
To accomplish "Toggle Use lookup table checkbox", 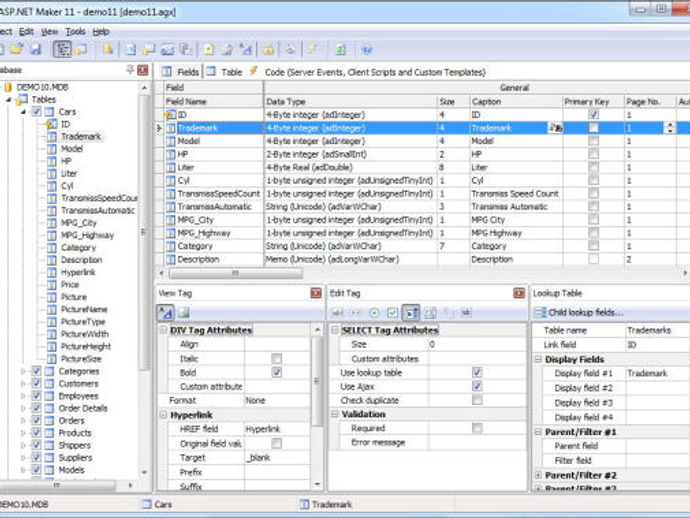I will [477, 372].
